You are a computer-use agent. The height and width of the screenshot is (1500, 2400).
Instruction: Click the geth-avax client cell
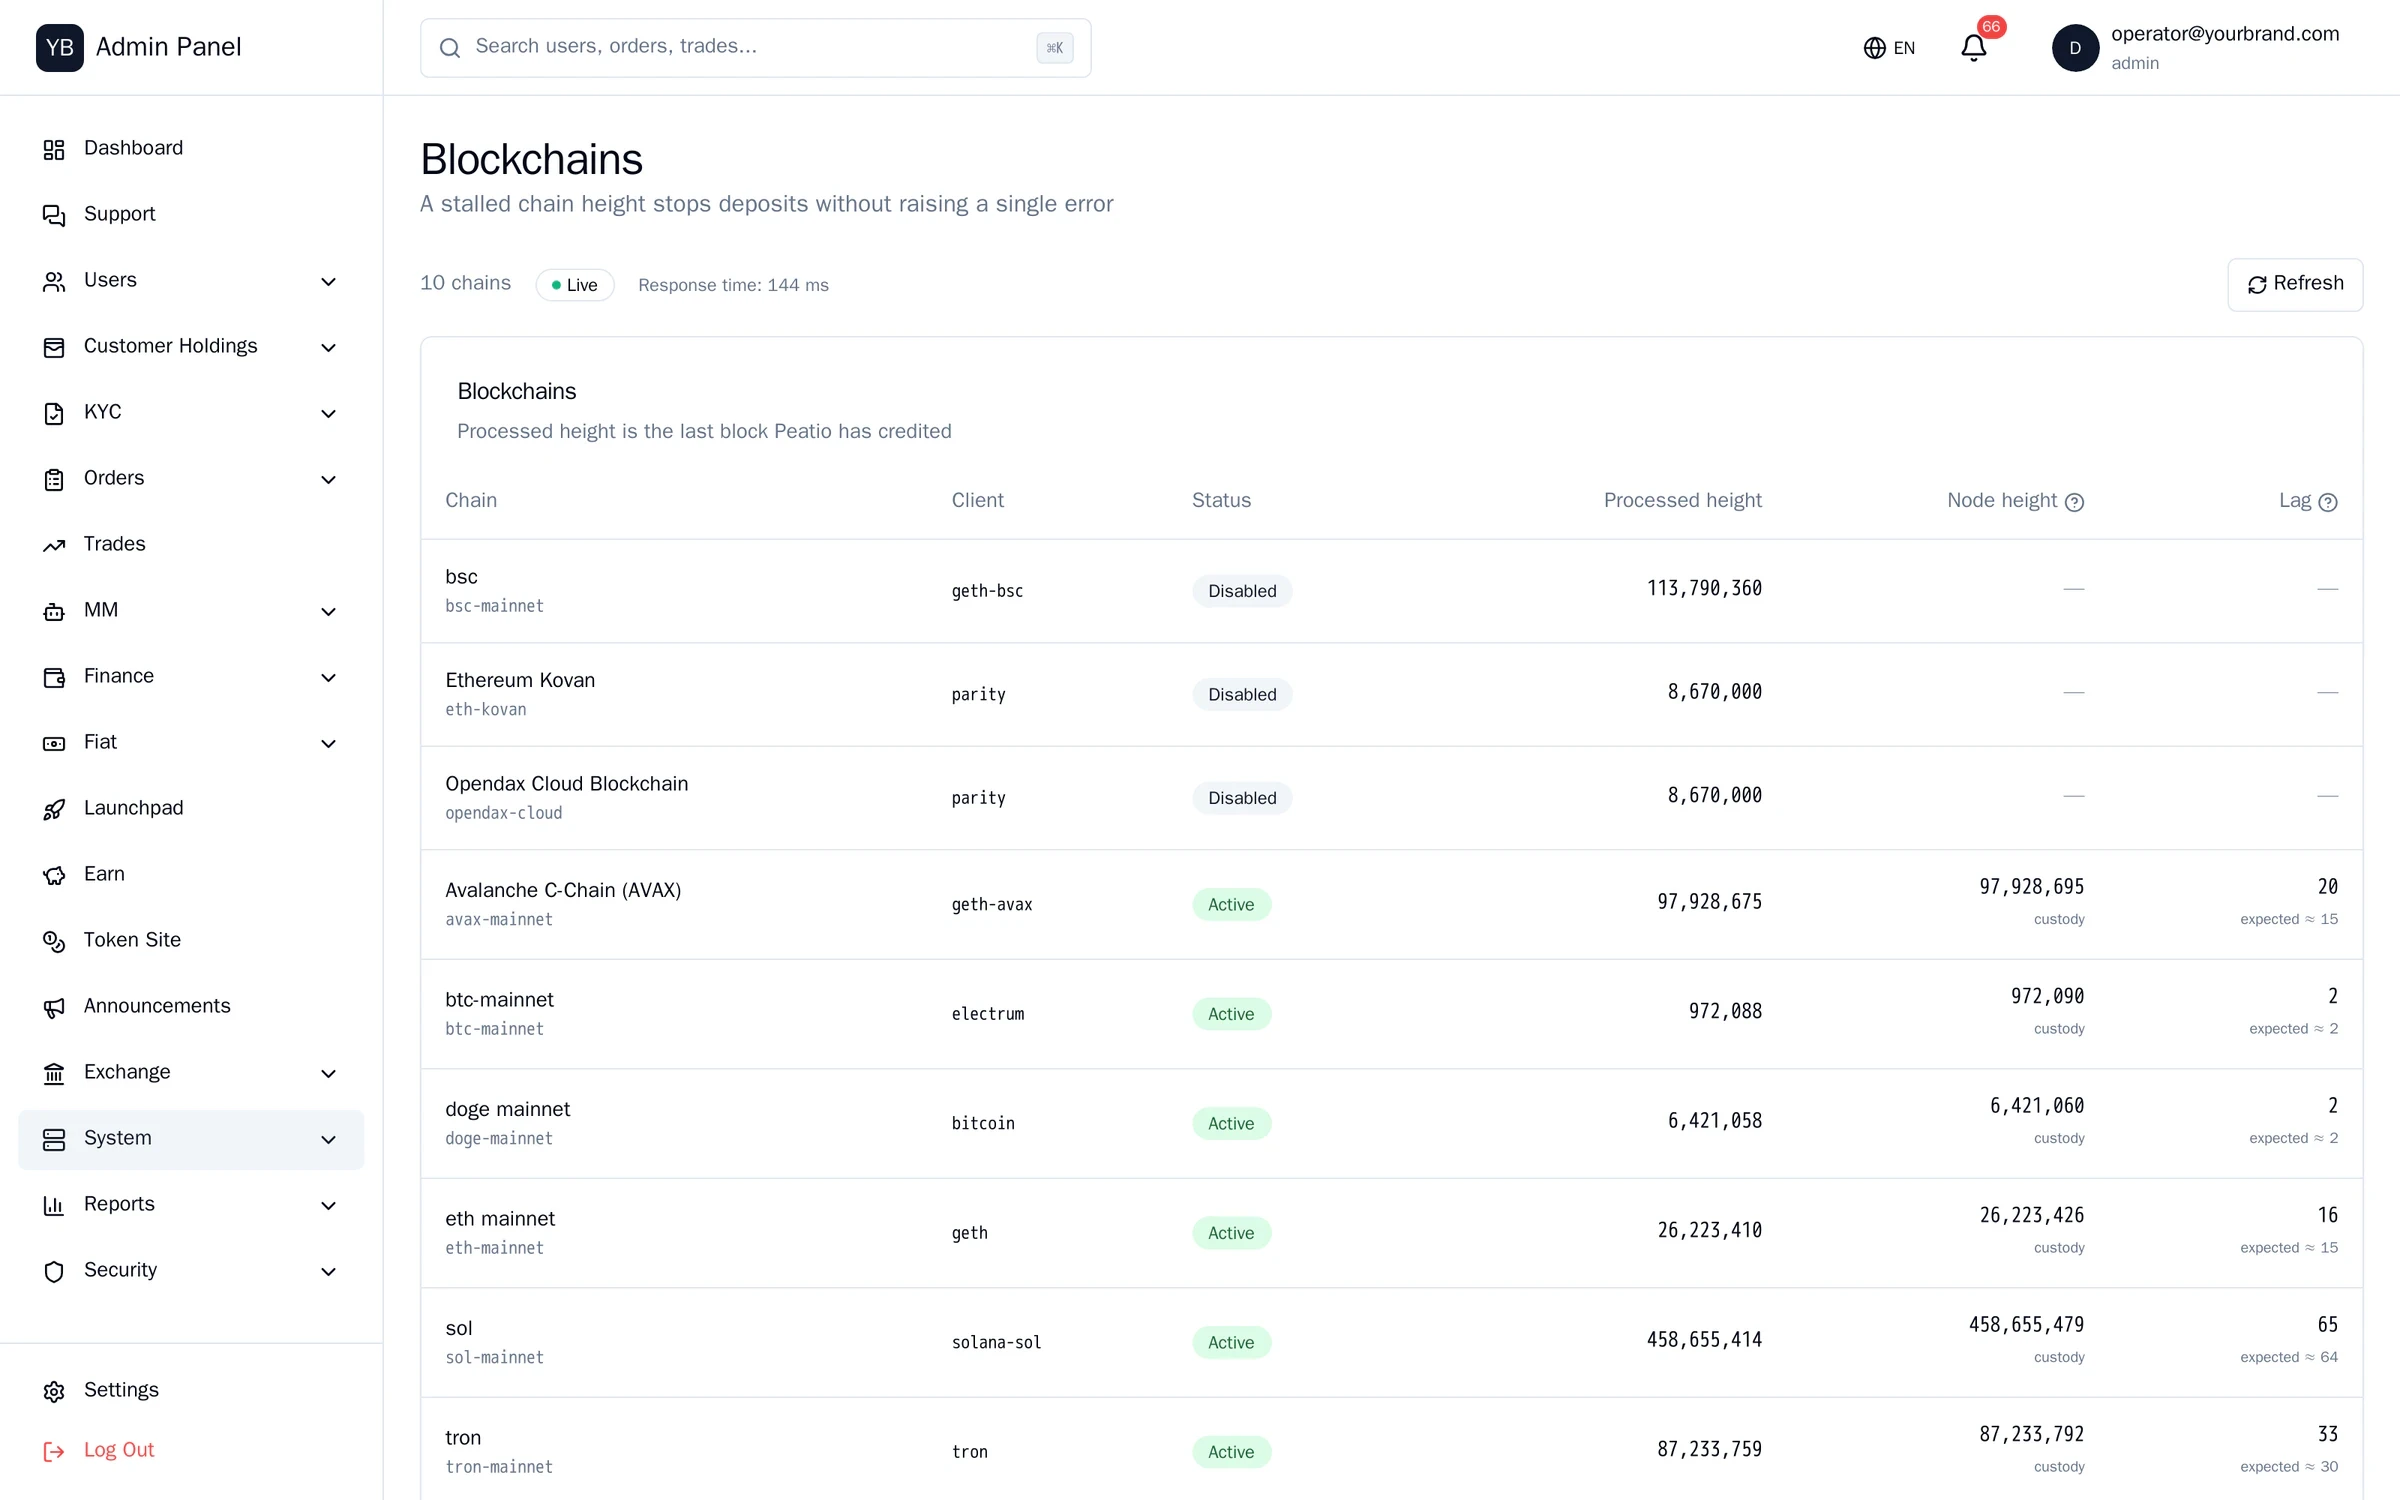point(992,904)
